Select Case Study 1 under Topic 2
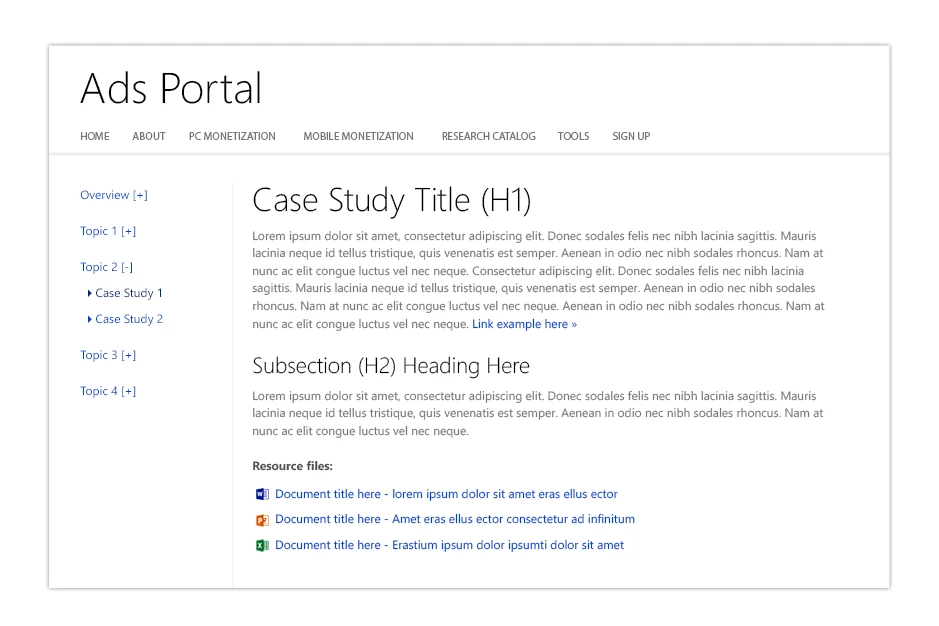Viewport: 939px width, 626px height. coord(128,293)
